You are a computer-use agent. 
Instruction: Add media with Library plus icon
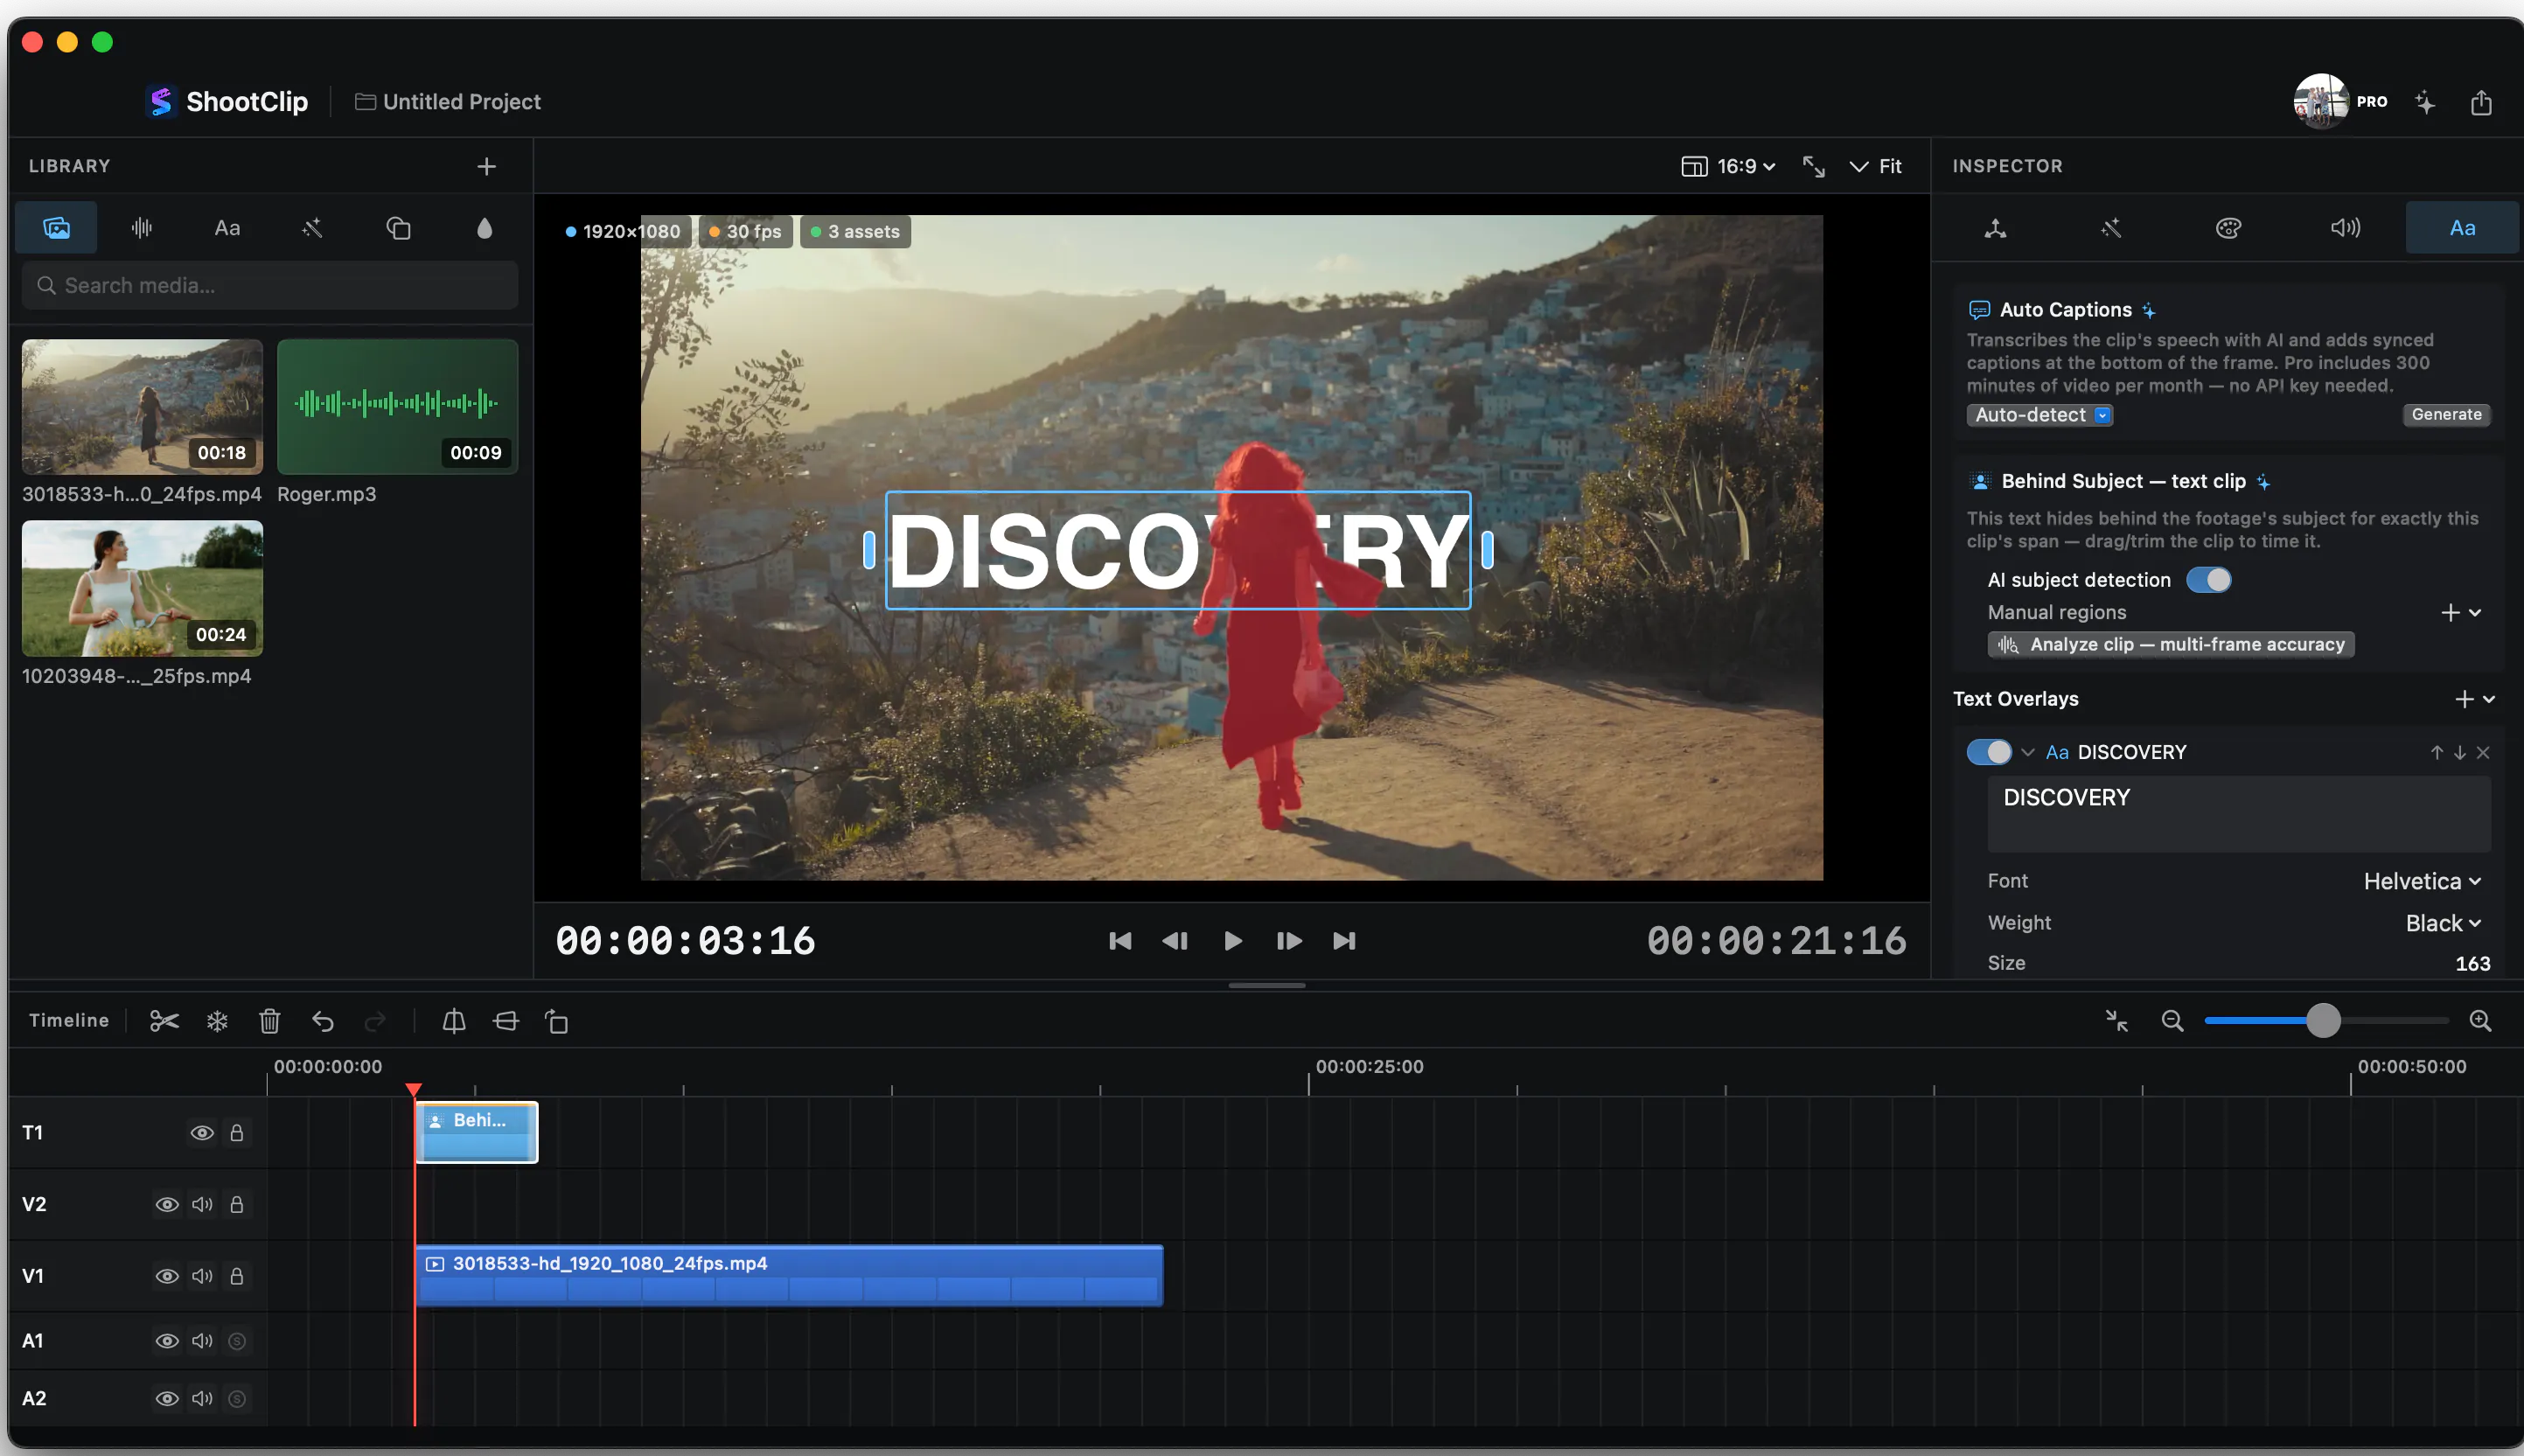486,166
